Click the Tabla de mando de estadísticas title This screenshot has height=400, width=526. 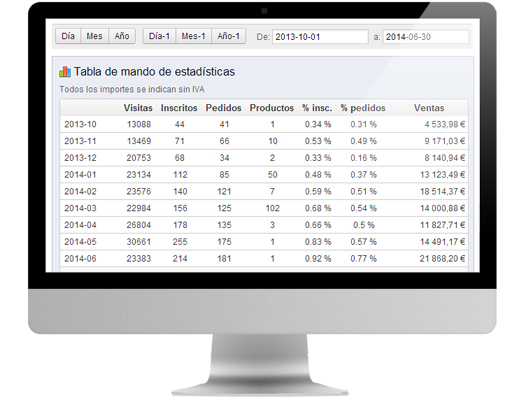154,71
